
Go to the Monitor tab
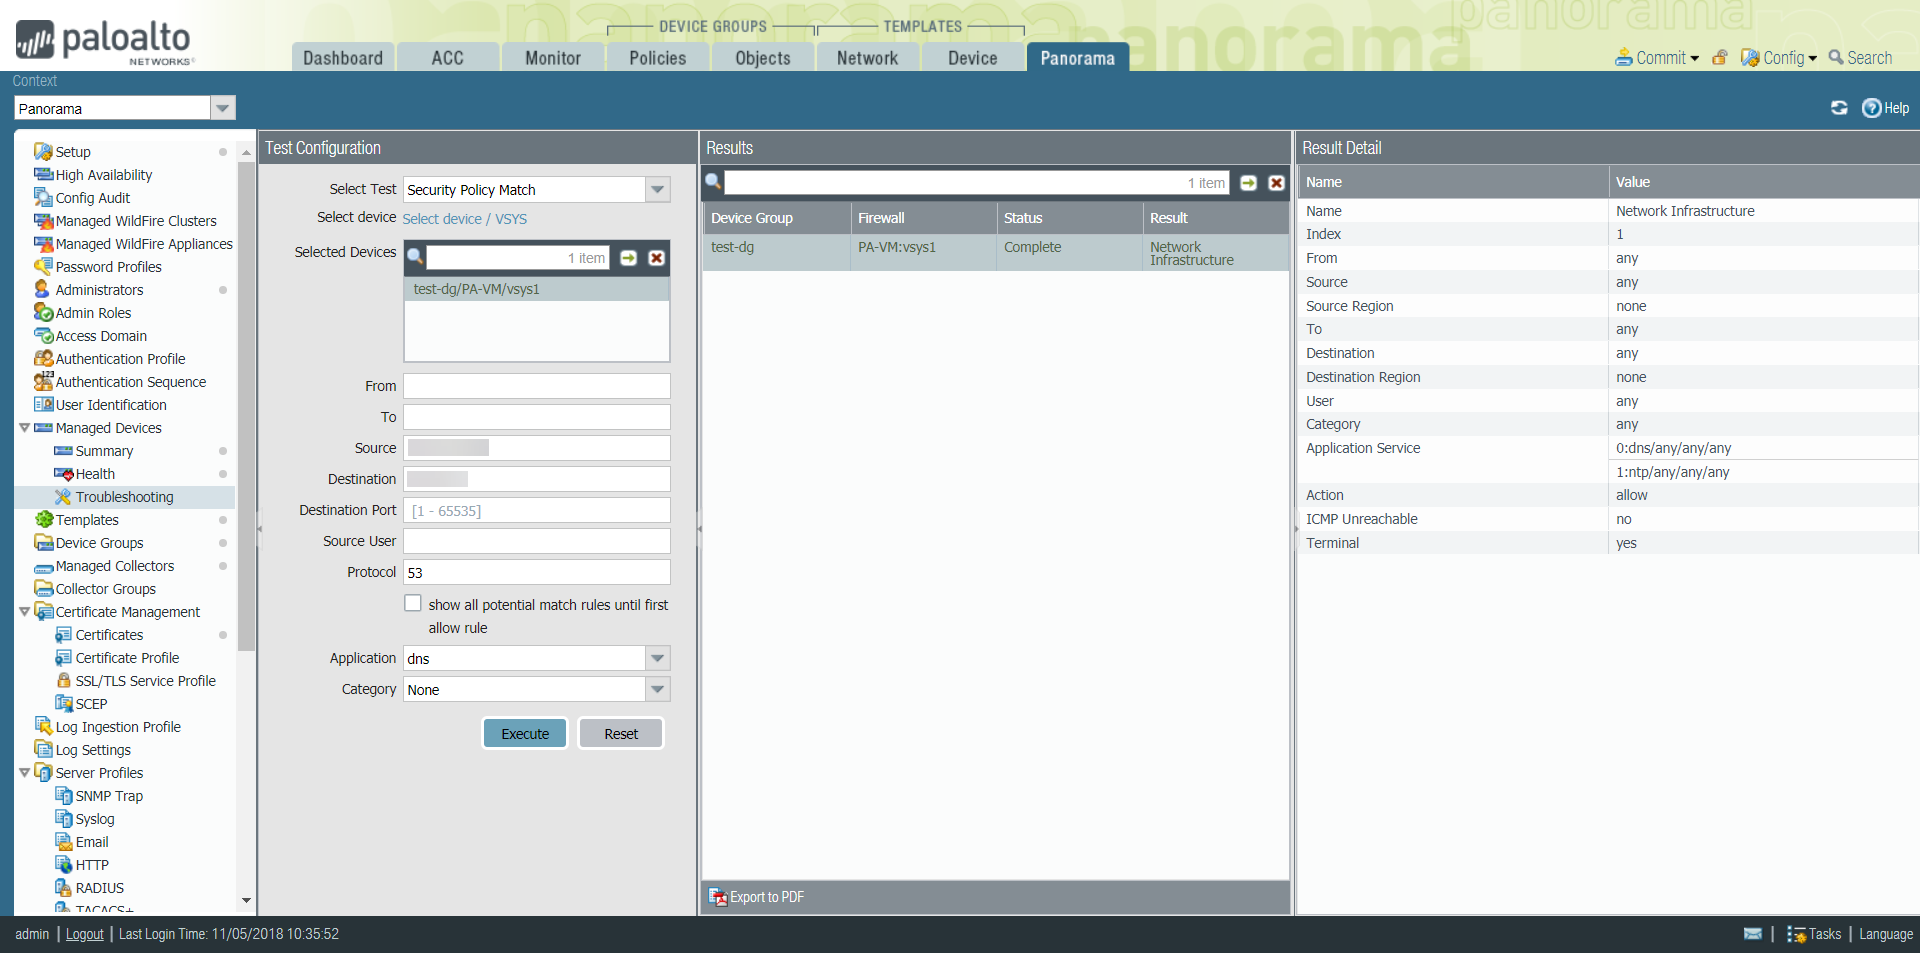(x=553, y=58)
